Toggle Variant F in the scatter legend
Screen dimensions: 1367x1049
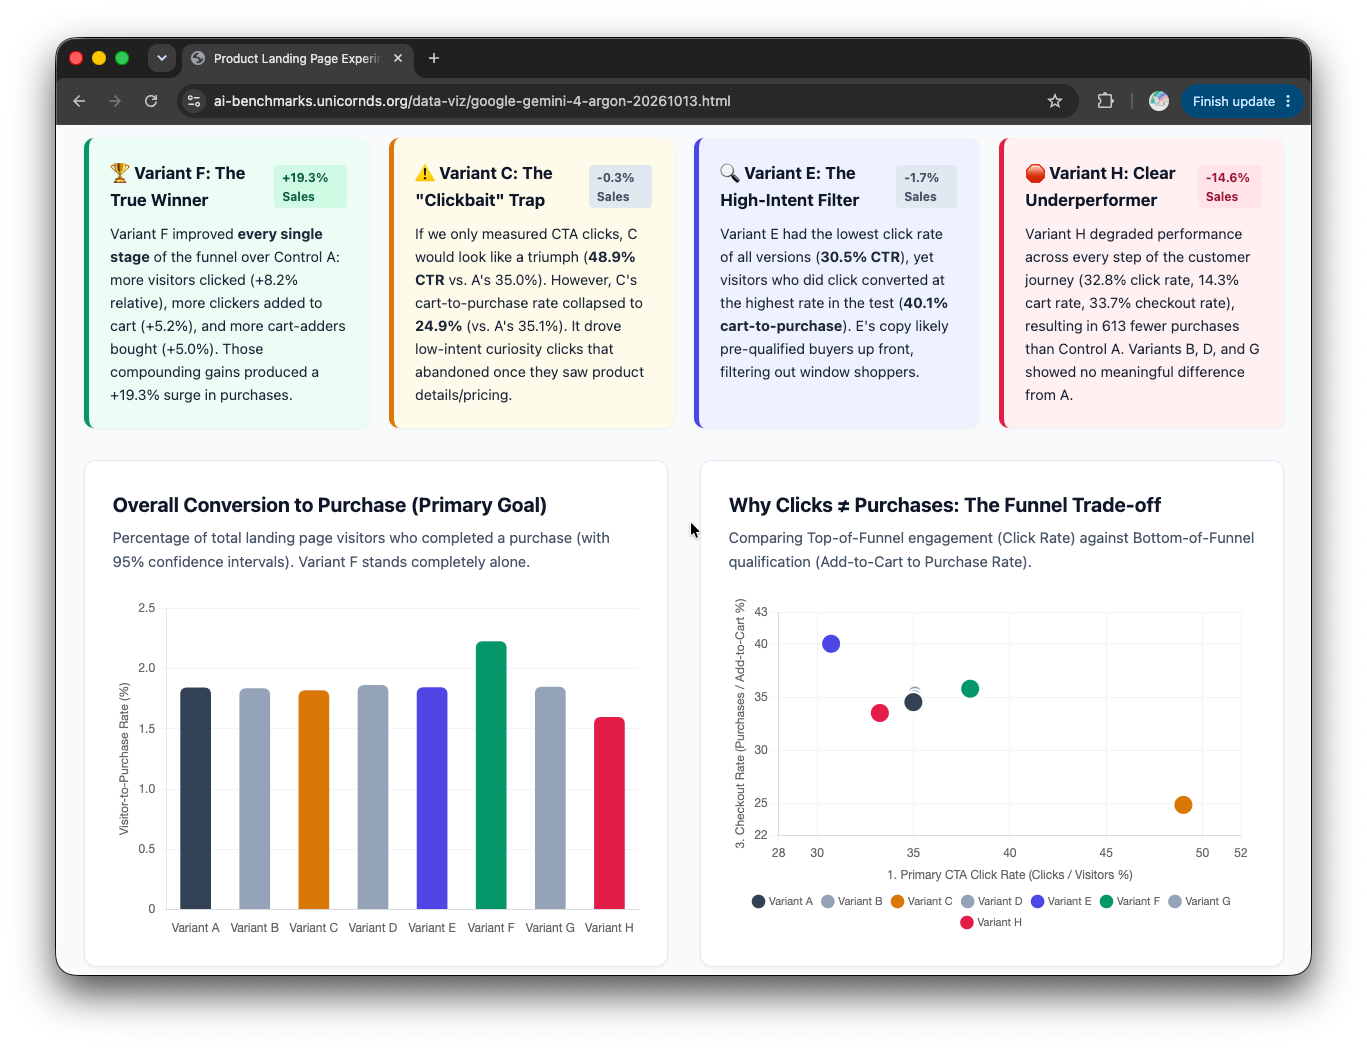coord(1130,901)
